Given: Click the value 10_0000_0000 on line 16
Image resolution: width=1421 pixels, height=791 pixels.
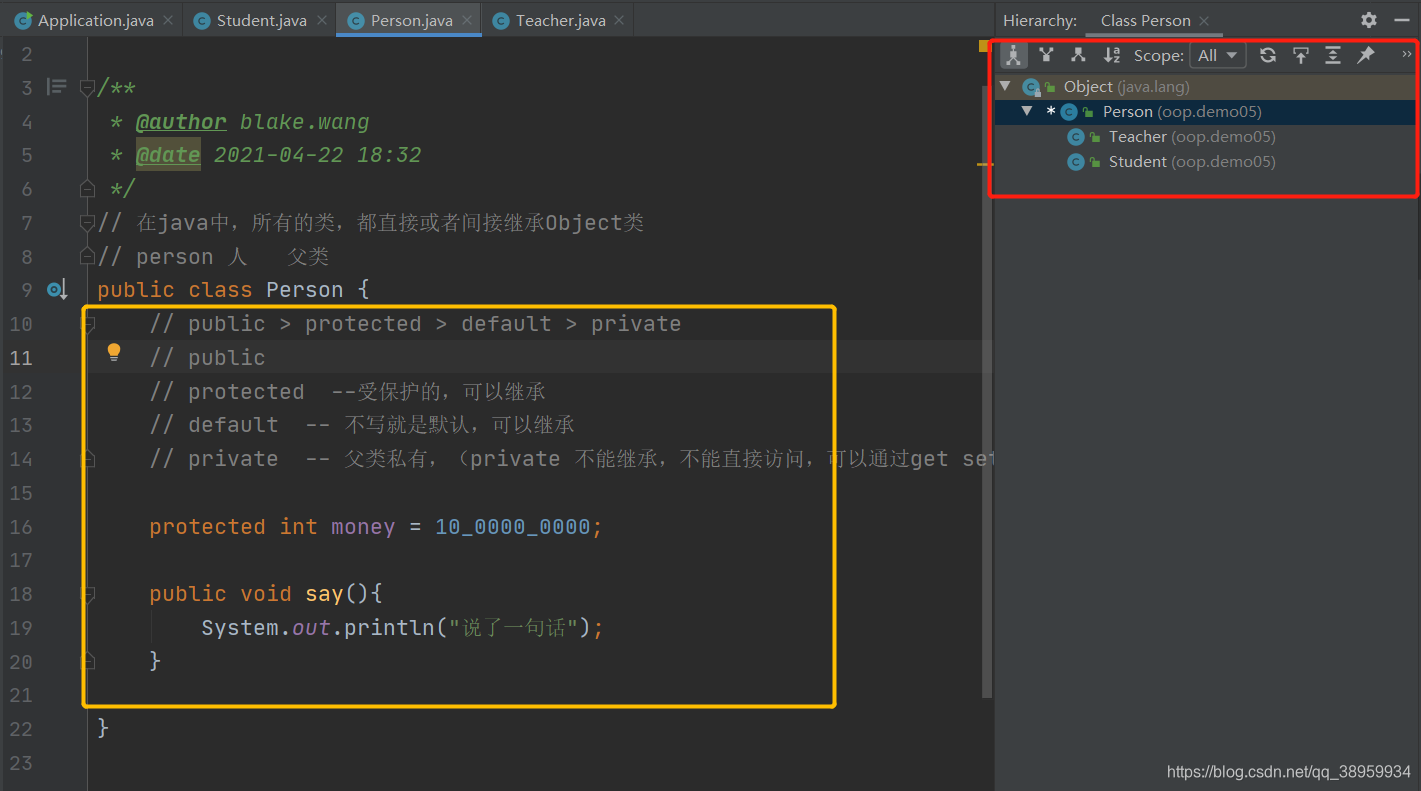Looking at the screenshot, I should click(513, 527).
